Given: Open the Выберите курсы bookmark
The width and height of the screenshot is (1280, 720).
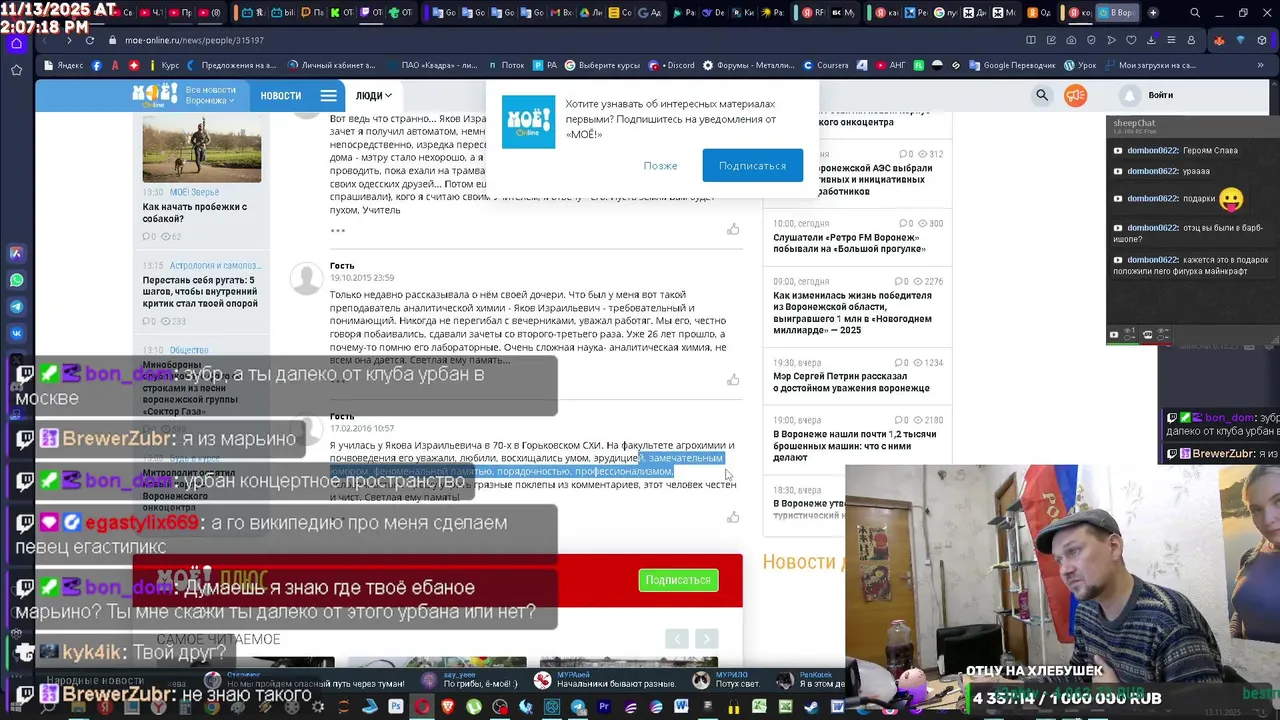Looking at the screenshot, I should [602, 65].
